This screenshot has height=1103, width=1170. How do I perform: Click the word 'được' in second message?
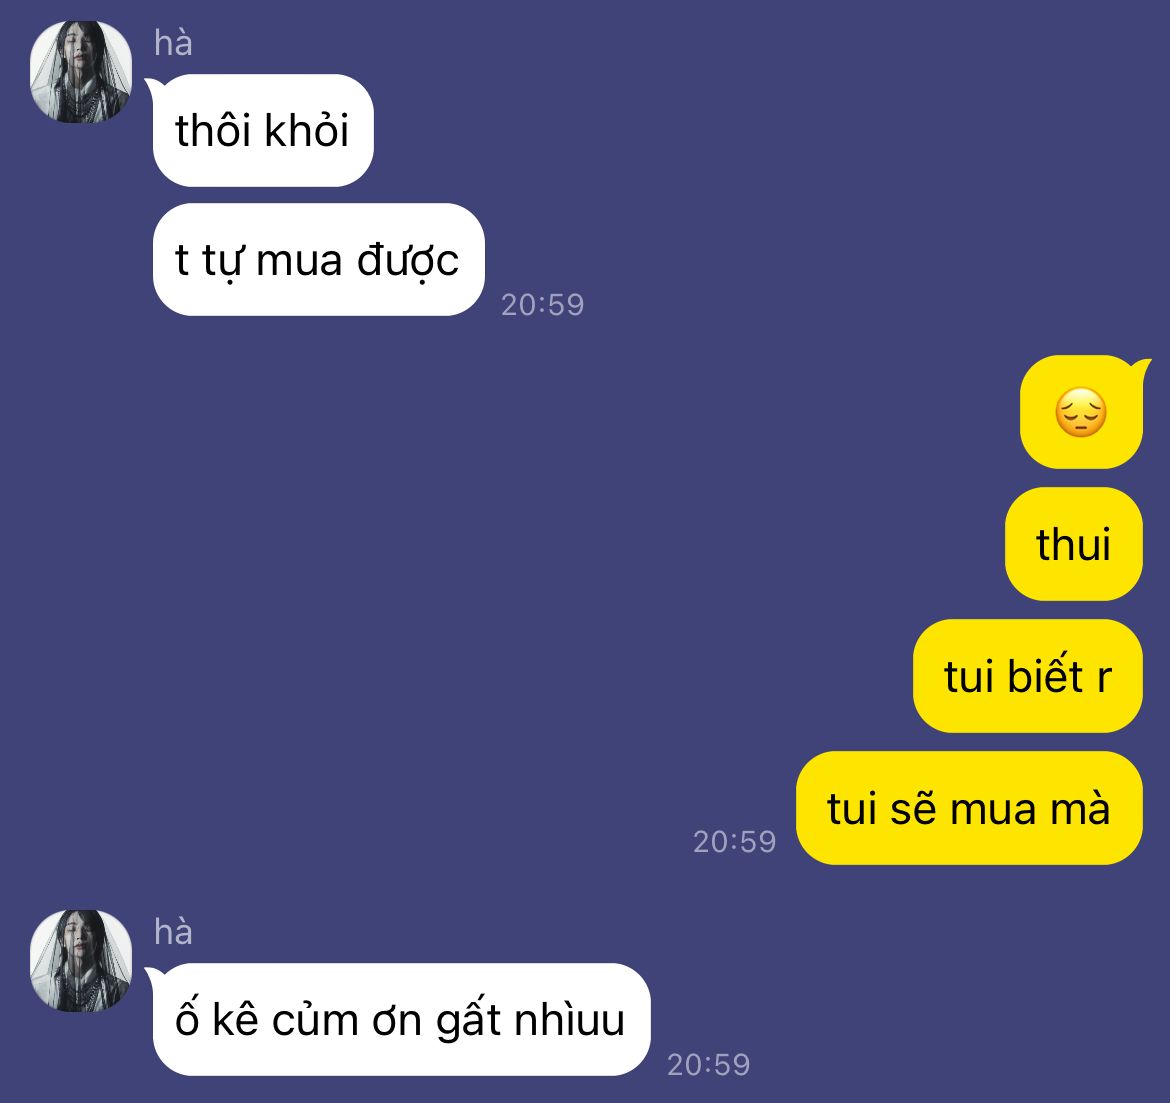tap(408, 261)
